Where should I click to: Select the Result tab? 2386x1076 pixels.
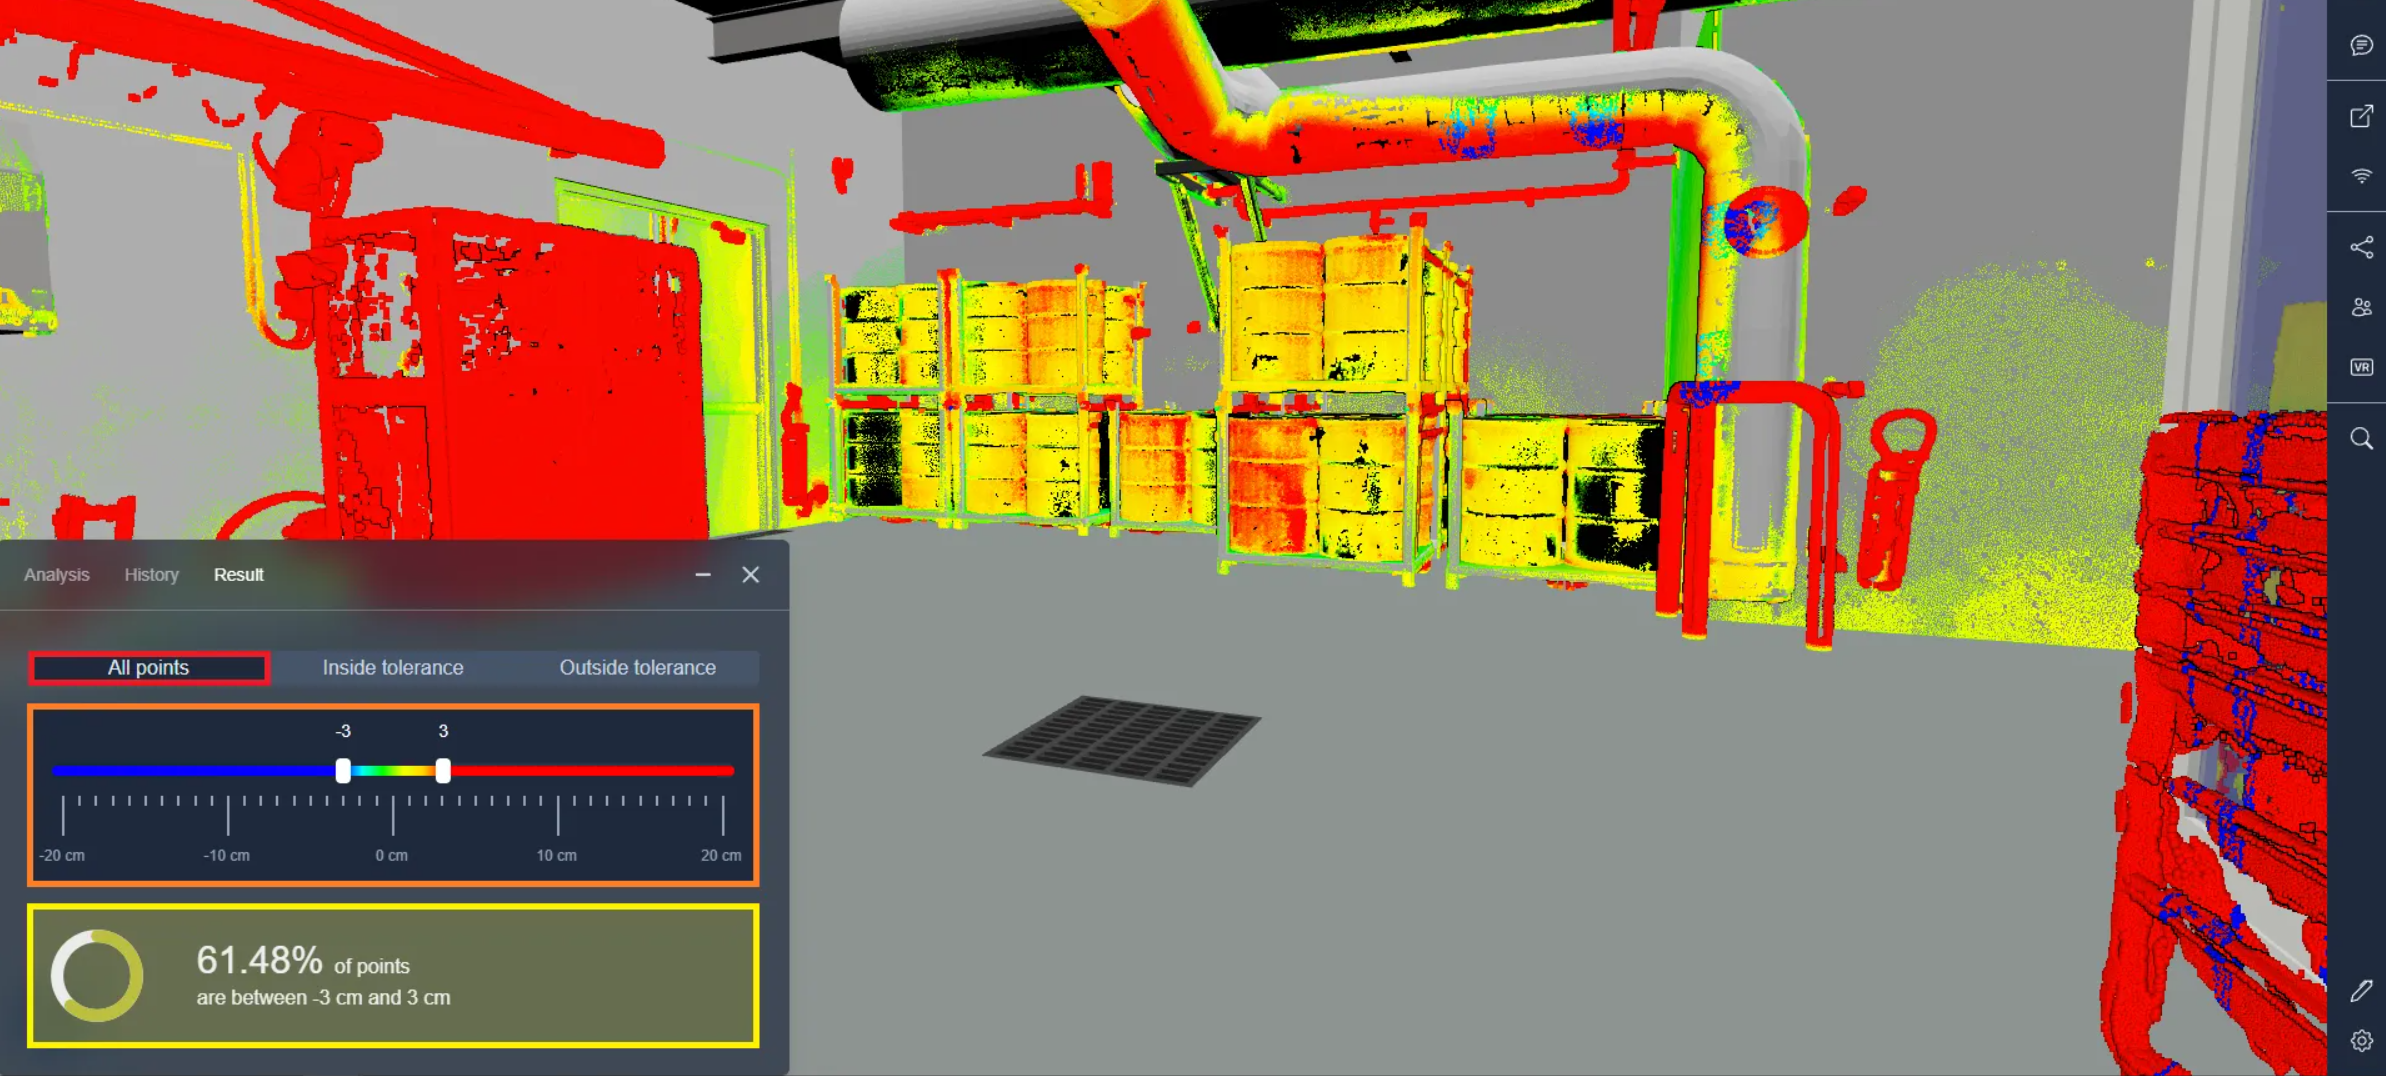(238, 575)
